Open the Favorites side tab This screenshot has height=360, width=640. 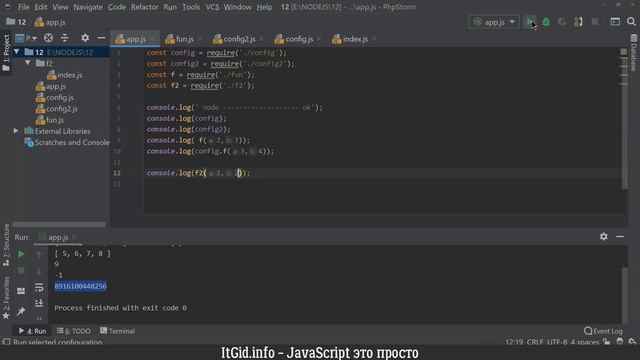coord(6,298)
